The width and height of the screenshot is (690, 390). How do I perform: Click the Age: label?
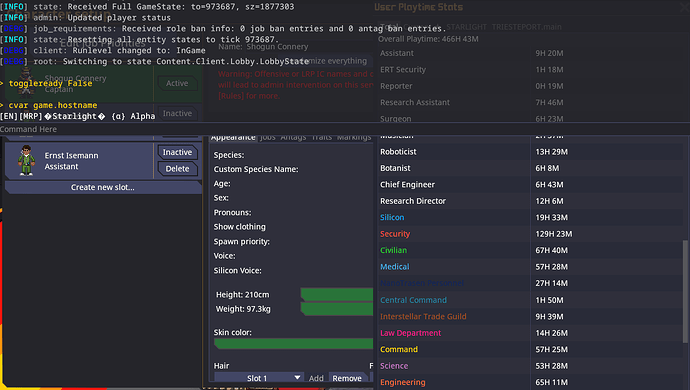pyautogui.click(x=222, y=184)
